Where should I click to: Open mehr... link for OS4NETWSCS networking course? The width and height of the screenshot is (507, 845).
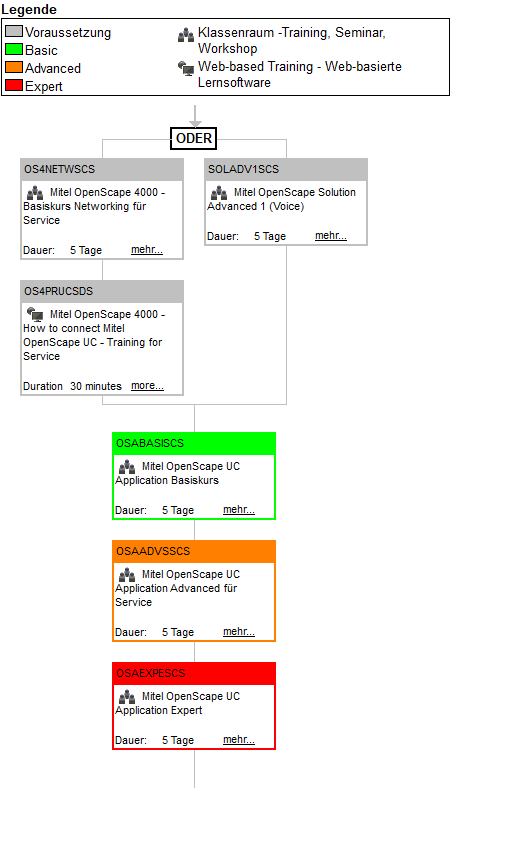pos(147,250)
